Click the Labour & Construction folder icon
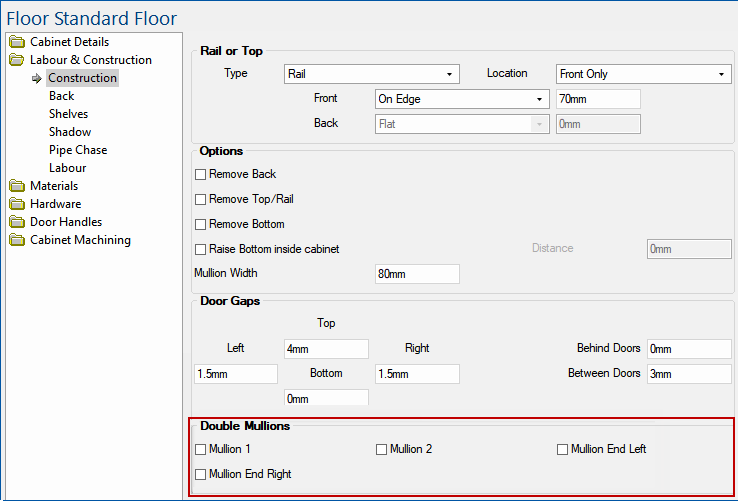738x501 pixels. click(17, 60)
